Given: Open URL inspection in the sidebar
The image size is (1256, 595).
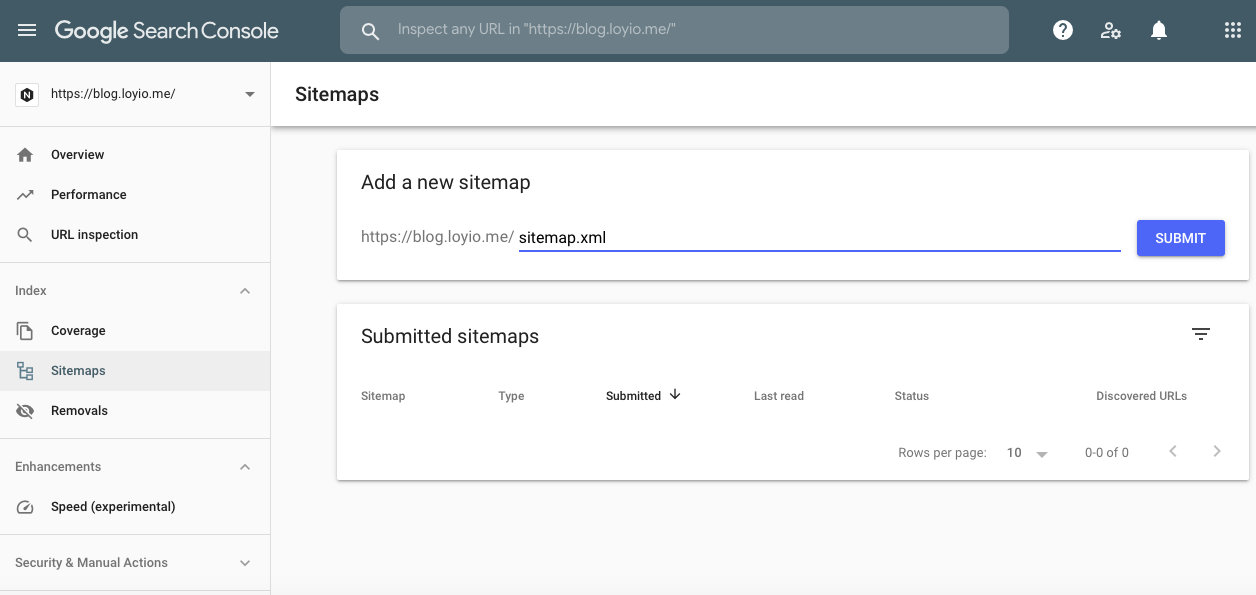Looking at the screenshot, I should click(135, 235).
